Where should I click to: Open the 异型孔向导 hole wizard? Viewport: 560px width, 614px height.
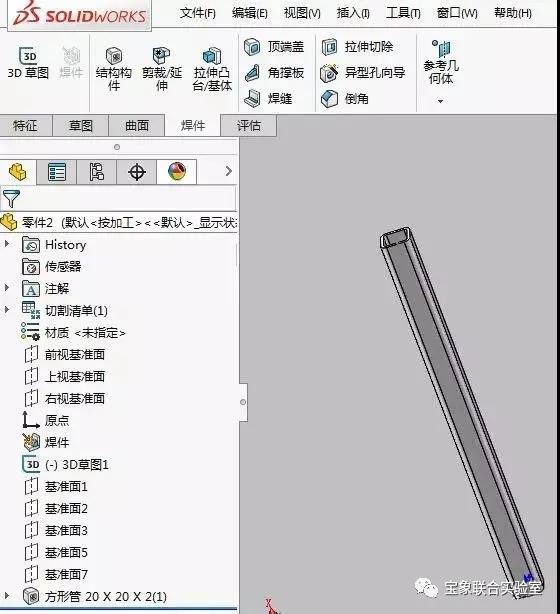click(x=363, y=73)
